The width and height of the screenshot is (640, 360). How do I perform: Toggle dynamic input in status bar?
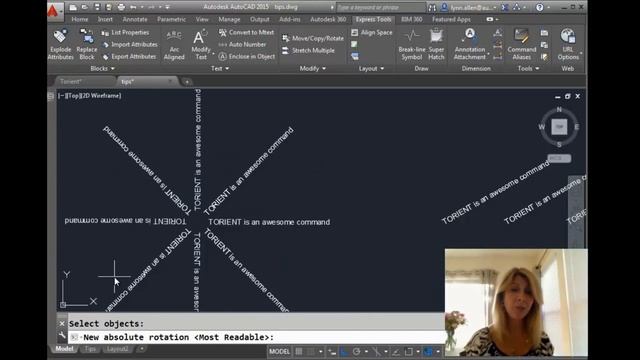(332, 351)
